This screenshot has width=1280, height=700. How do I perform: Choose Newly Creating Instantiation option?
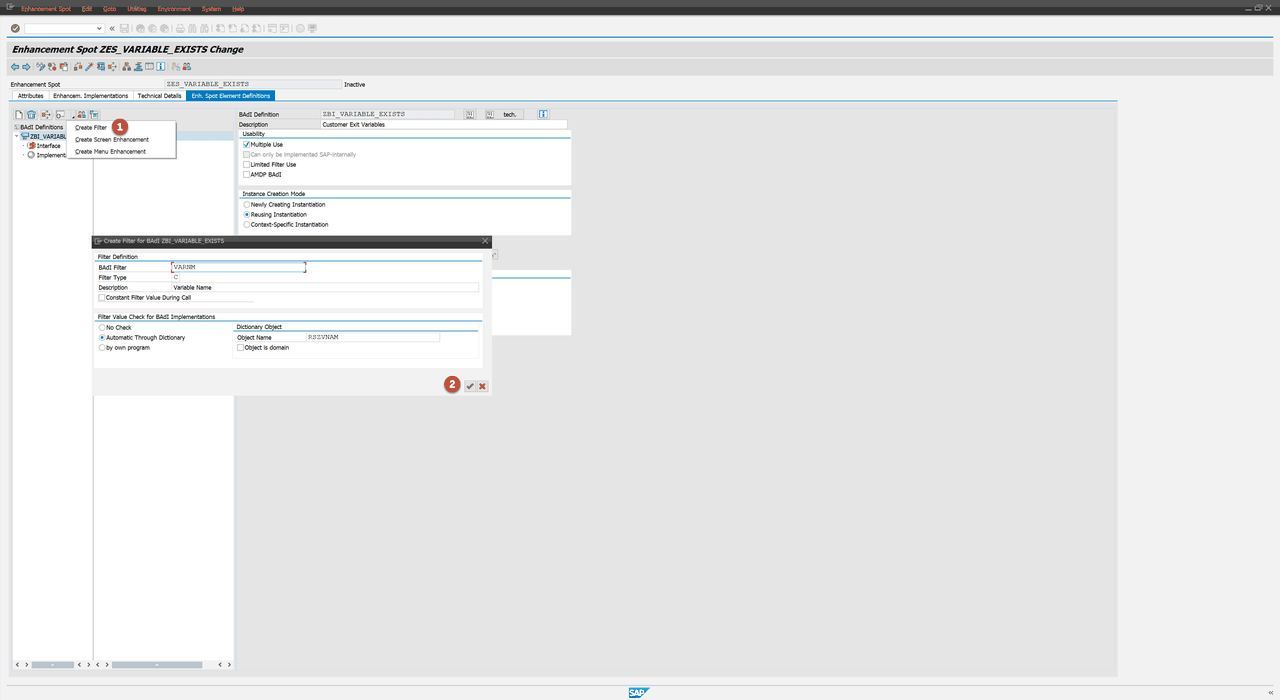pyautogui.click(x=246, y=204)
